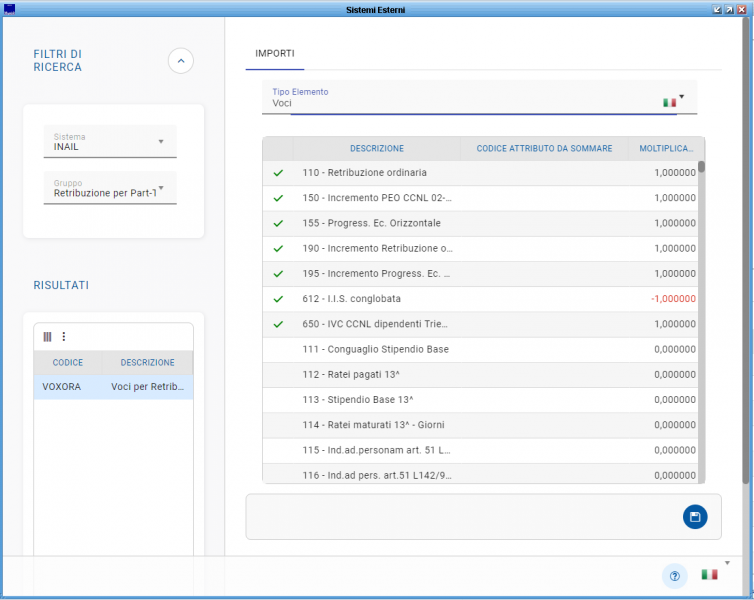Toggle checkmark for 612 - I.I.S. conglobata
This screenshot has height=600, width=754.
coord(278,299)
